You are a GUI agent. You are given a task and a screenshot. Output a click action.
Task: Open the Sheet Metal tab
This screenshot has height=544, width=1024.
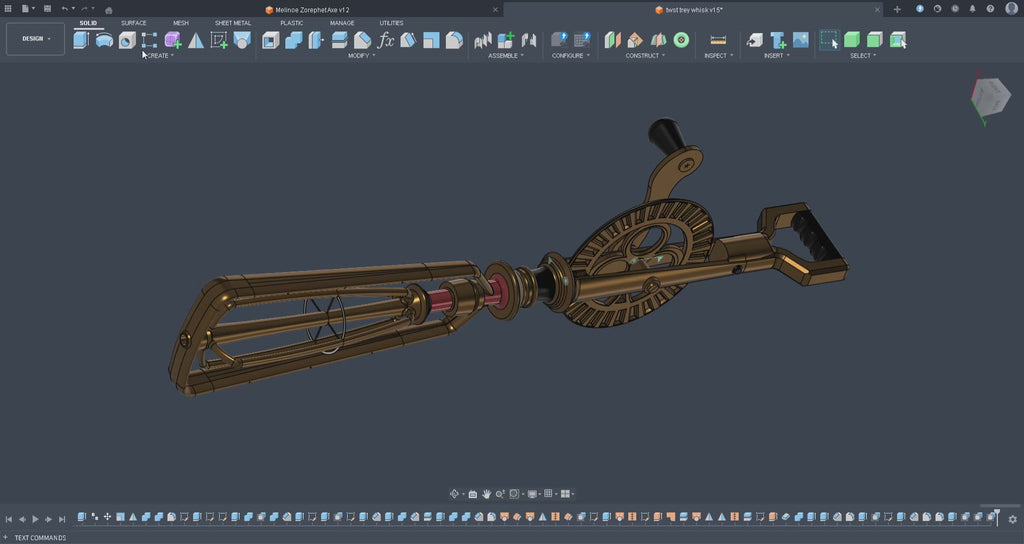233,23
